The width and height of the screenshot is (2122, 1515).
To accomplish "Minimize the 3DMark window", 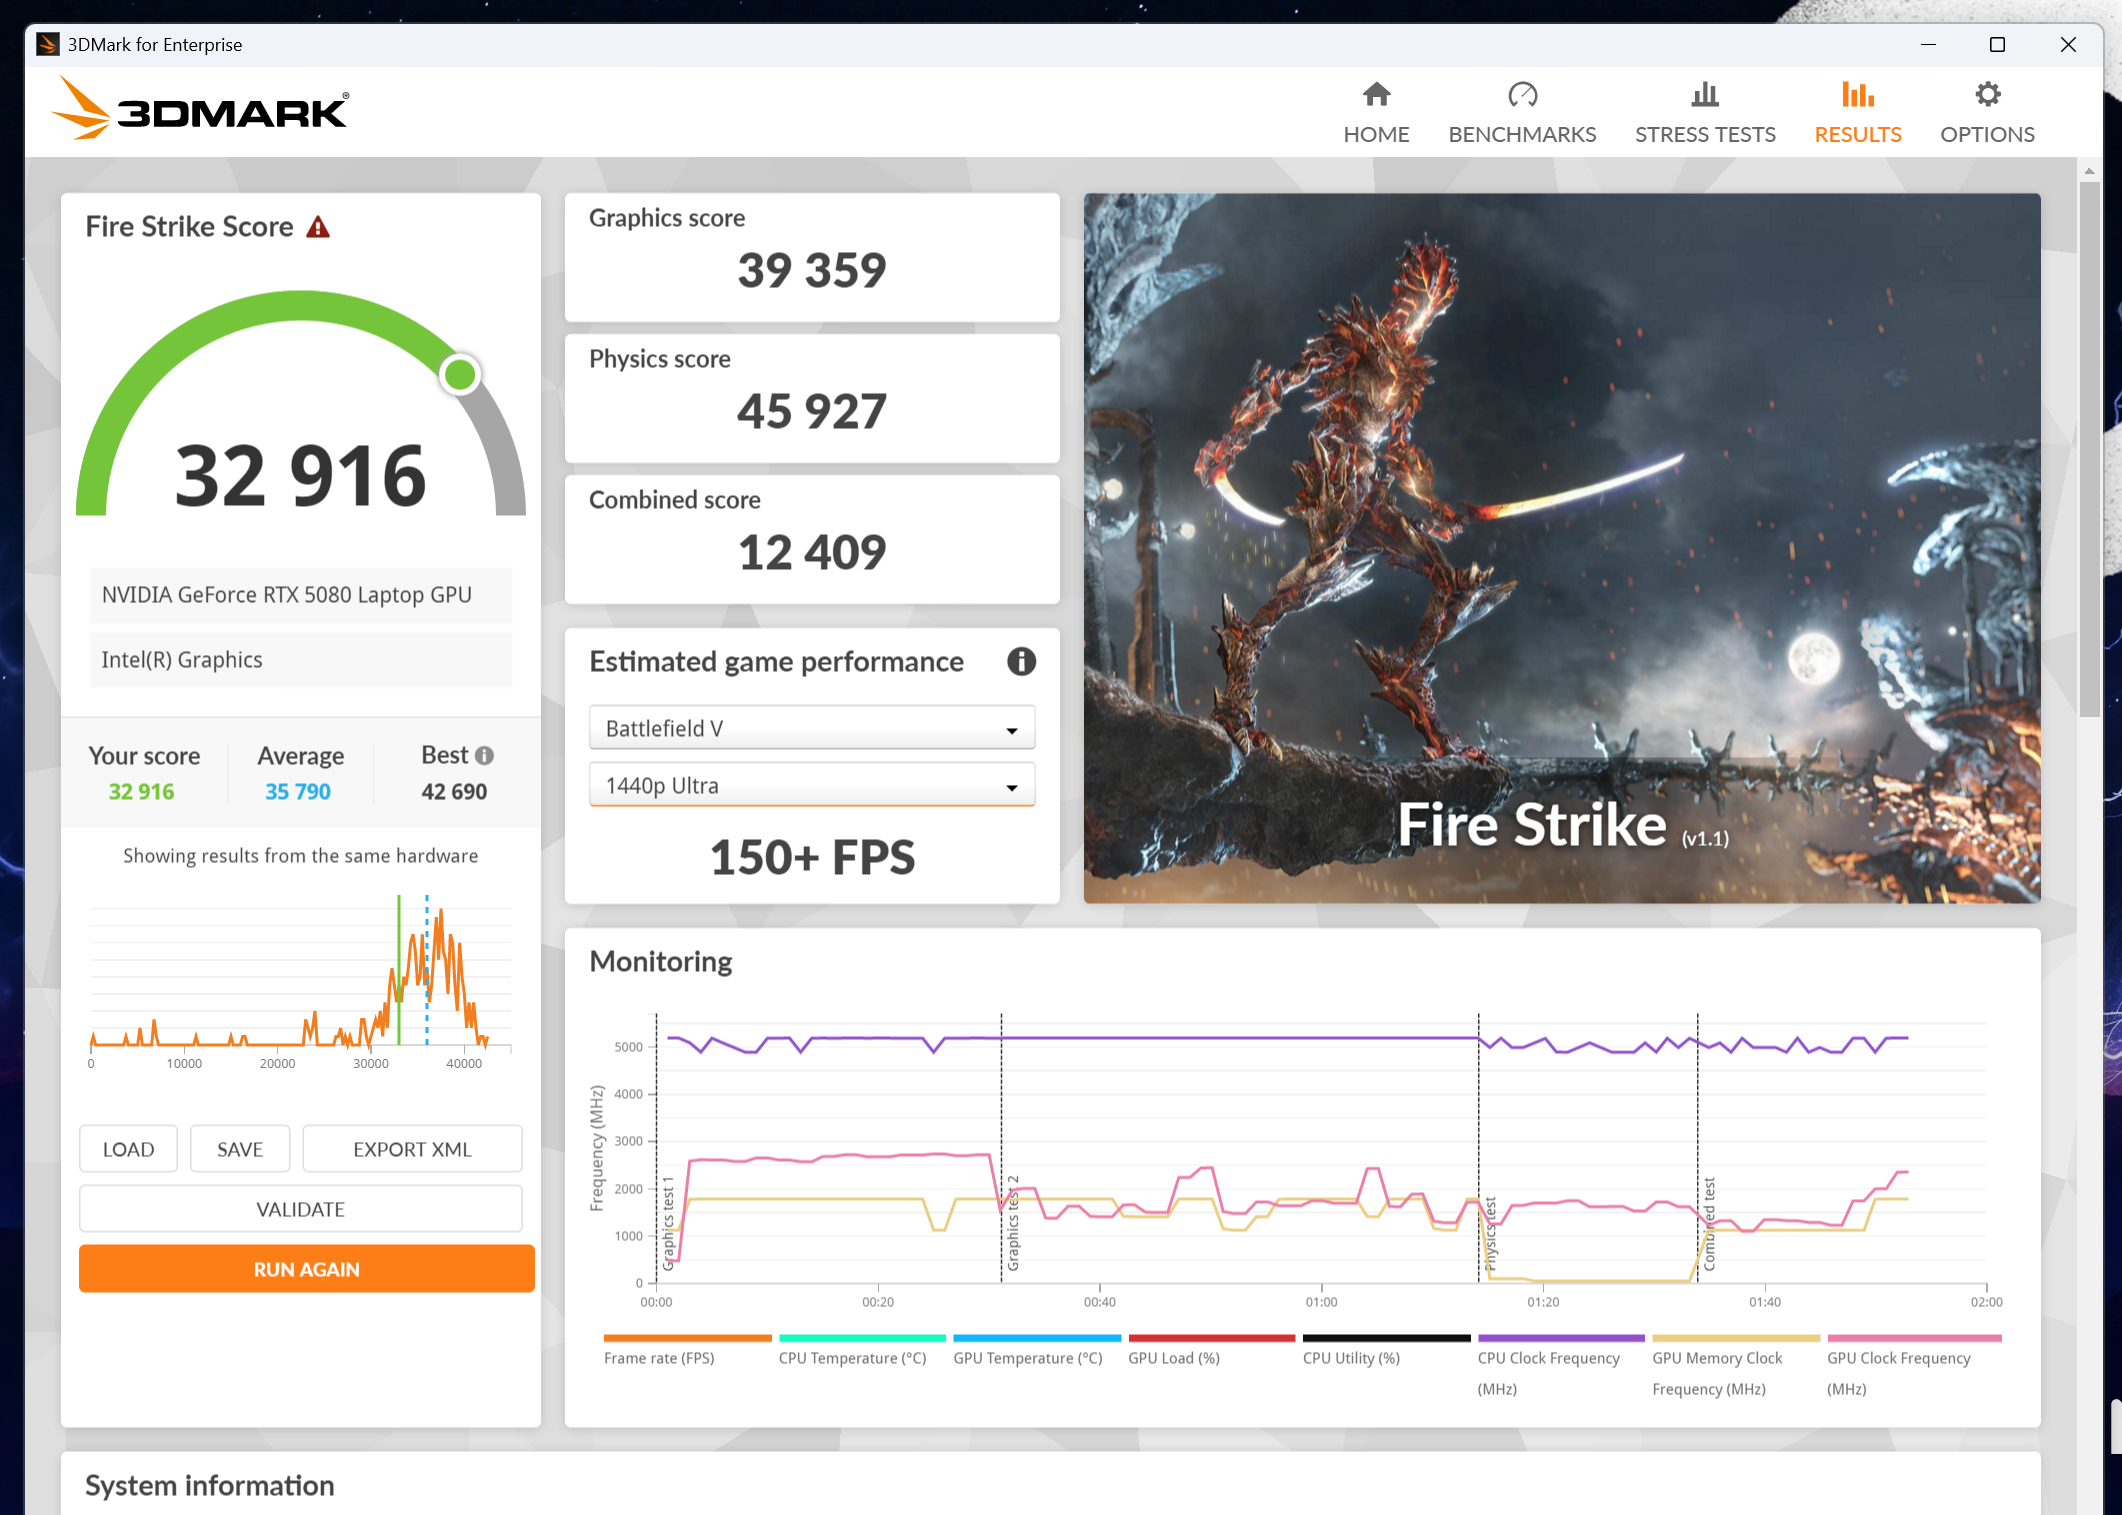I will click(x=1928, y=44).
